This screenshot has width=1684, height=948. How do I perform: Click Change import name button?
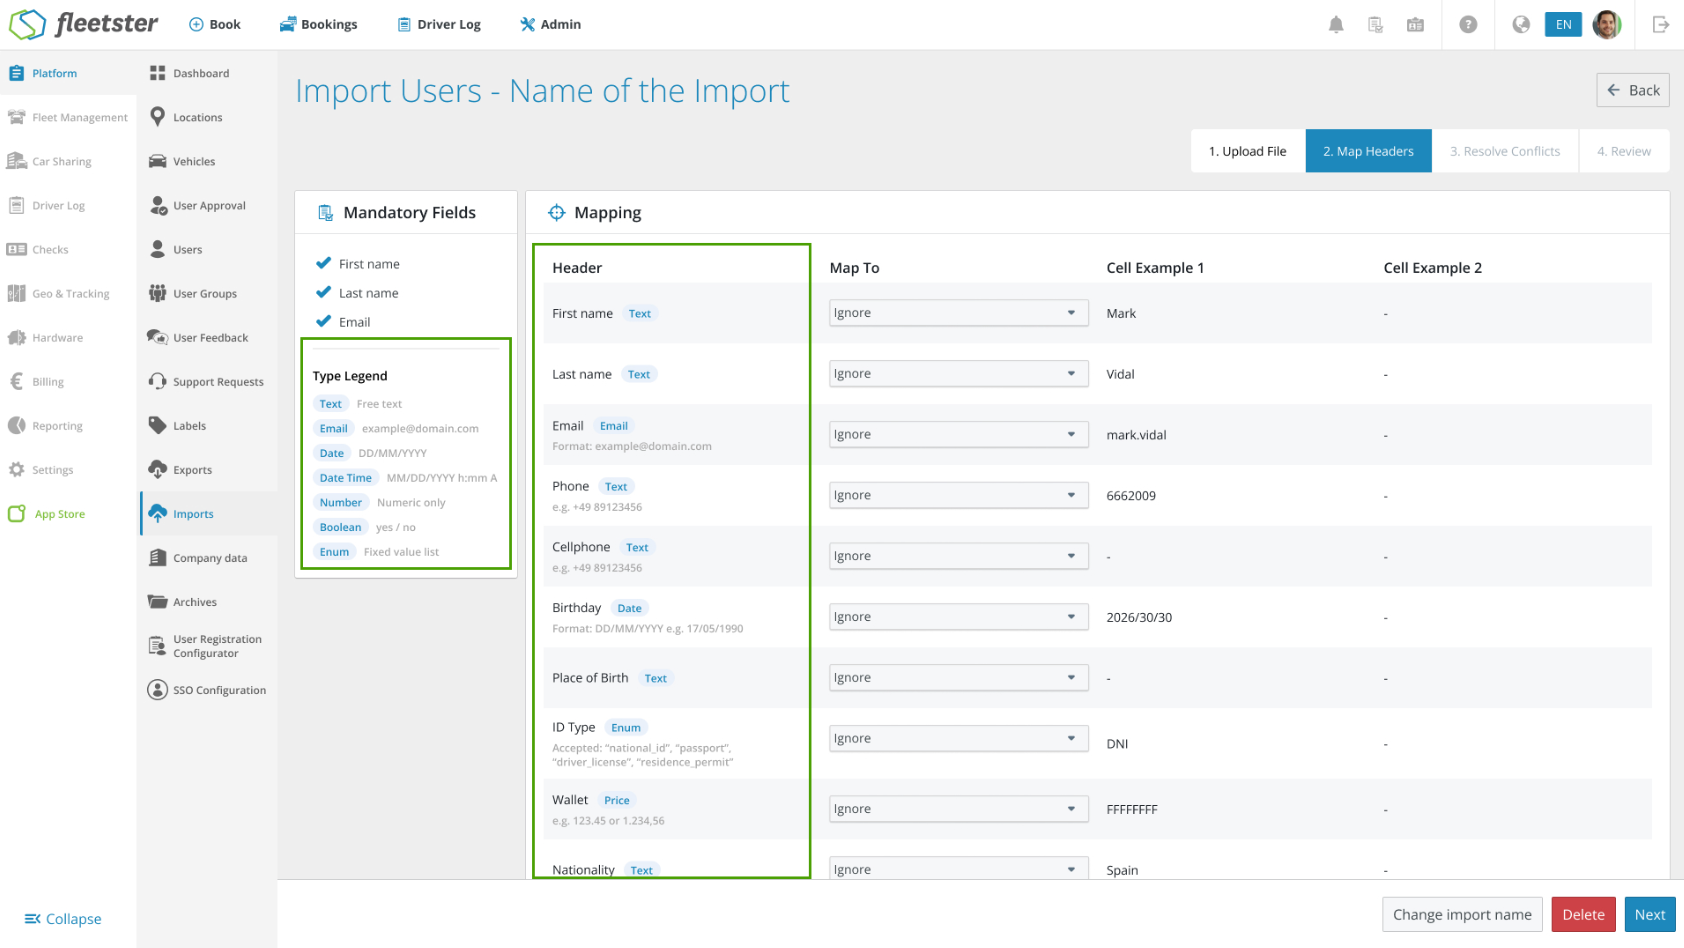1462,915
